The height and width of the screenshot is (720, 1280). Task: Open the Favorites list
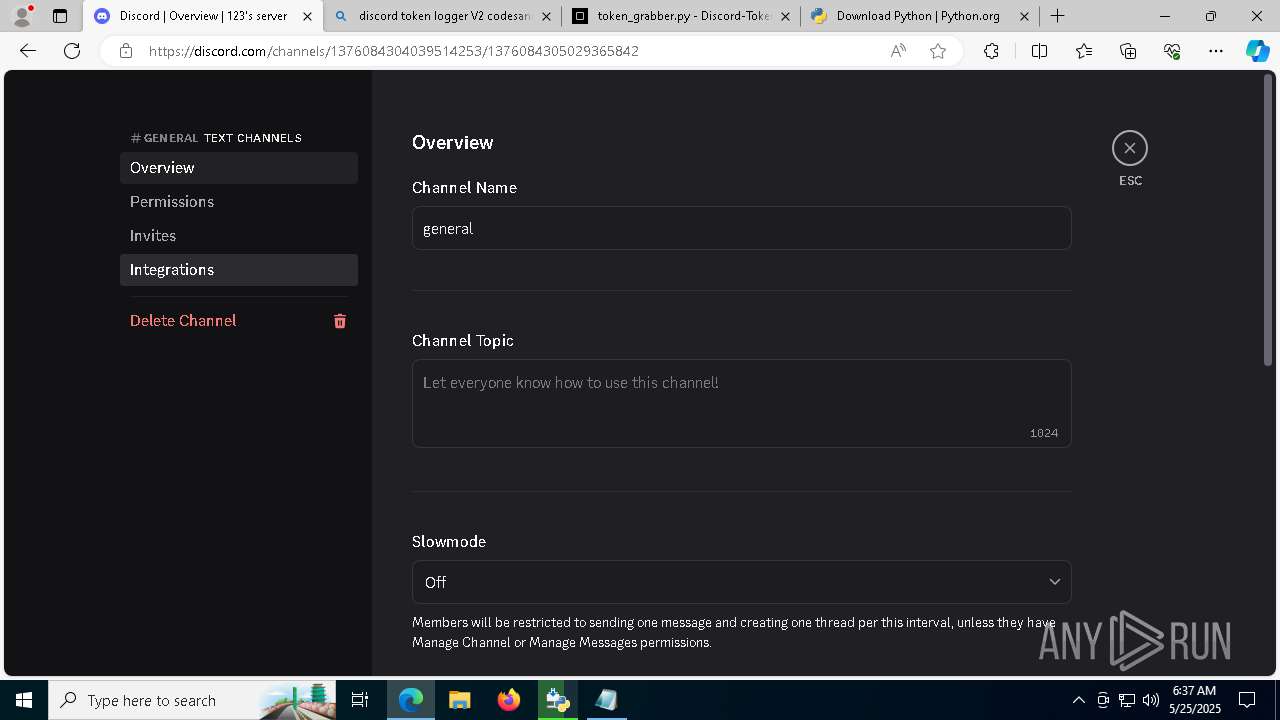point(1084,51)
